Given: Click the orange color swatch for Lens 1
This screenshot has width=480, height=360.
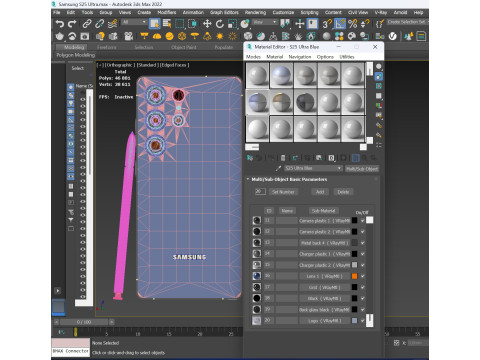Looking at the screenshot, I should [x=354, y=276].
